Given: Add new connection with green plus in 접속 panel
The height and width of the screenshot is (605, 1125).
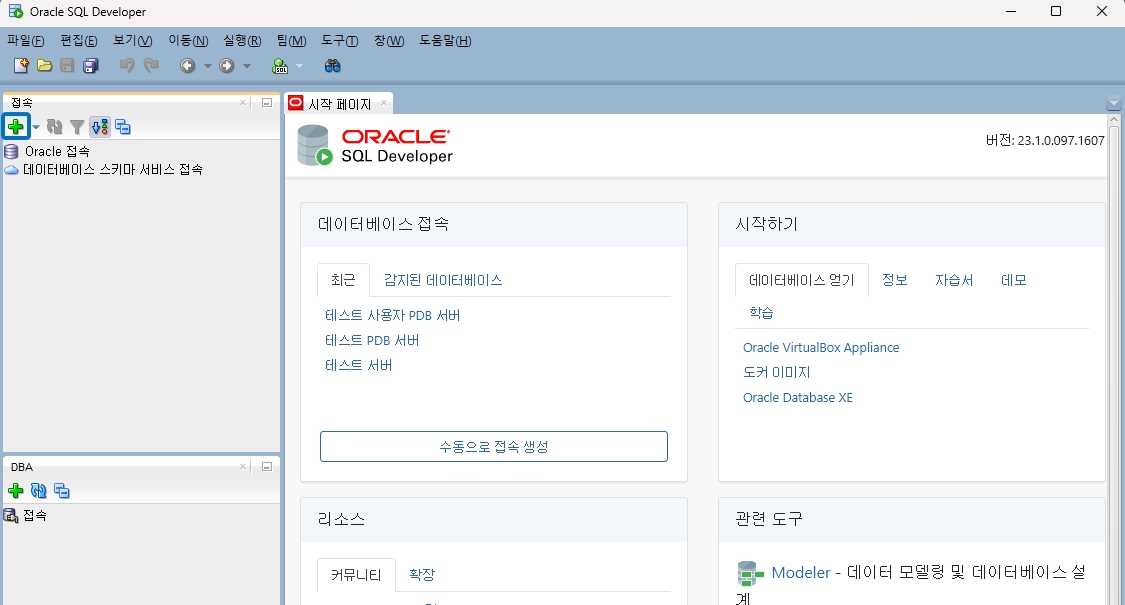Looking at the screenshot, I should tap(16, 127).
